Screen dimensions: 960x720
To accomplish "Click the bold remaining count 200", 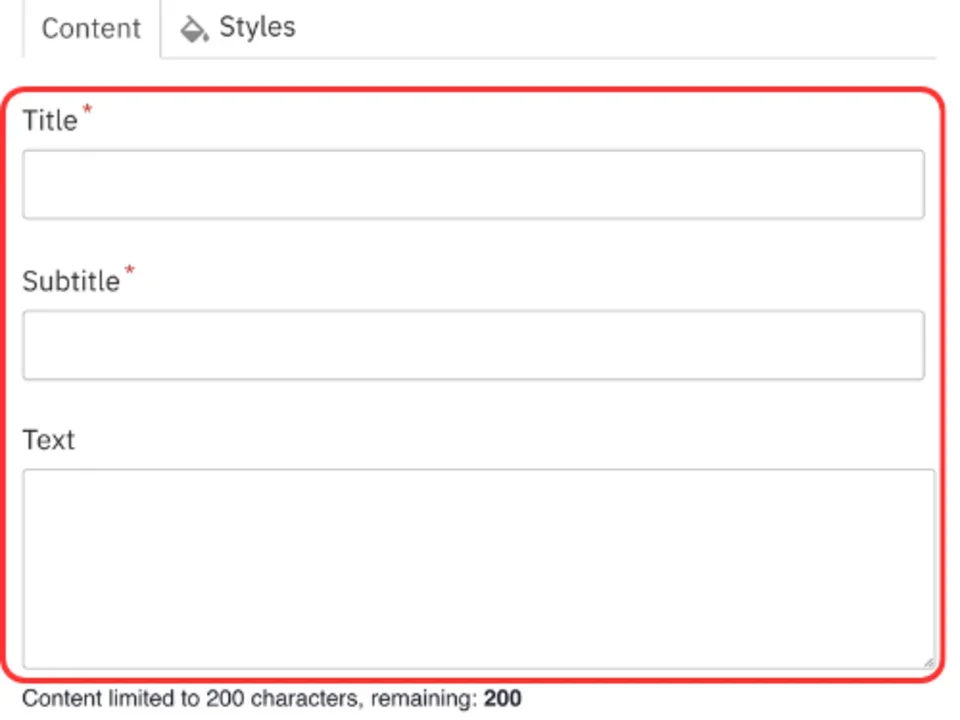I will pos(502,698).
